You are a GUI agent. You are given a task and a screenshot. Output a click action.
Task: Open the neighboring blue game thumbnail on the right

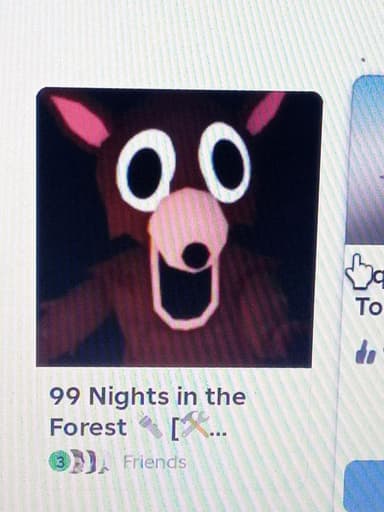click(x=366, y=160)
